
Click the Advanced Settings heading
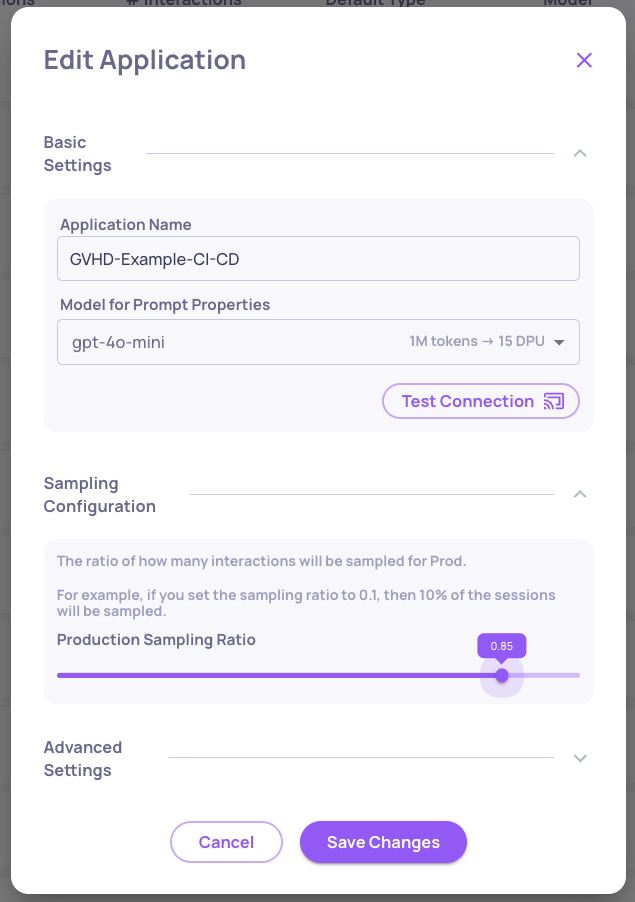[82, 759]
